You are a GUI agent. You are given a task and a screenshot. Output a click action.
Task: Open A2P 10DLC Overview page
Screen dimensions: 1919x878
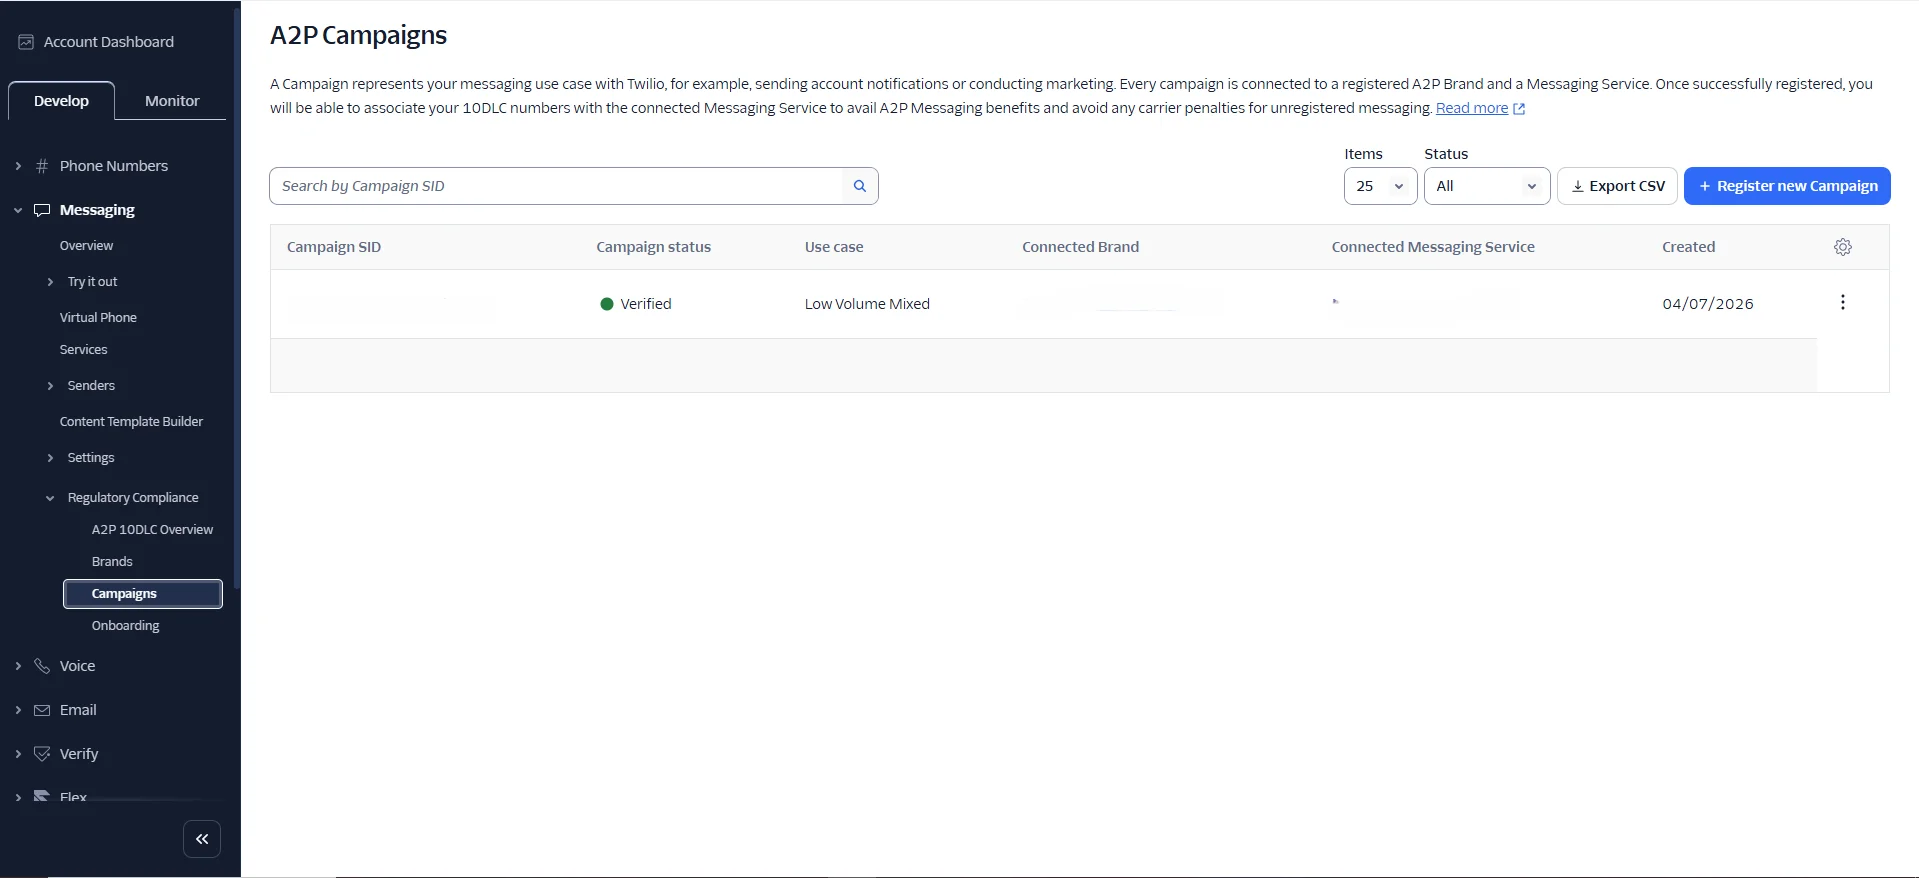coord(152,530)
